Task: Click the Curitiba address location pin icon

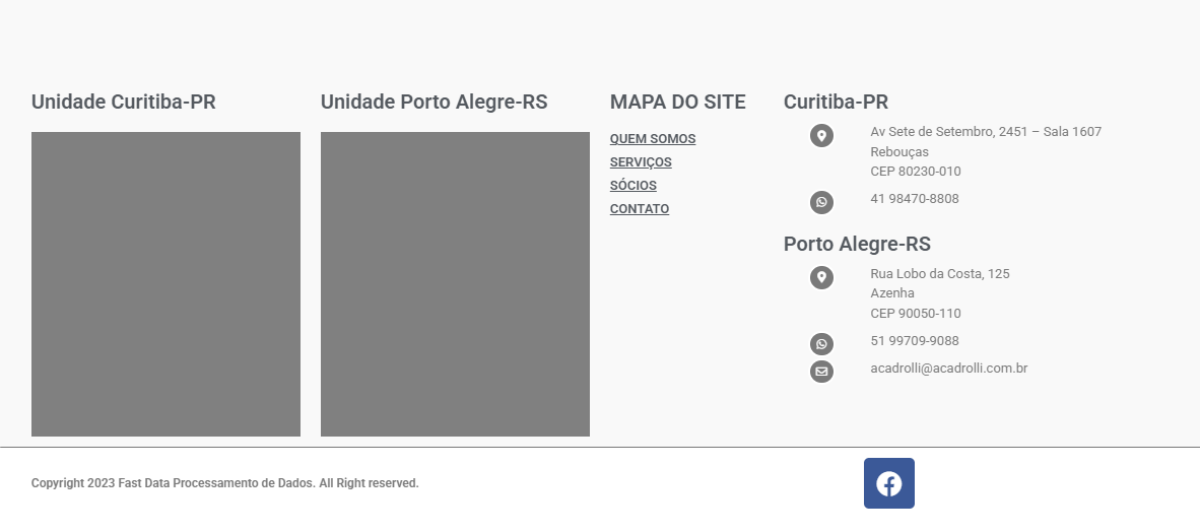Action: [x=821, y=136]
